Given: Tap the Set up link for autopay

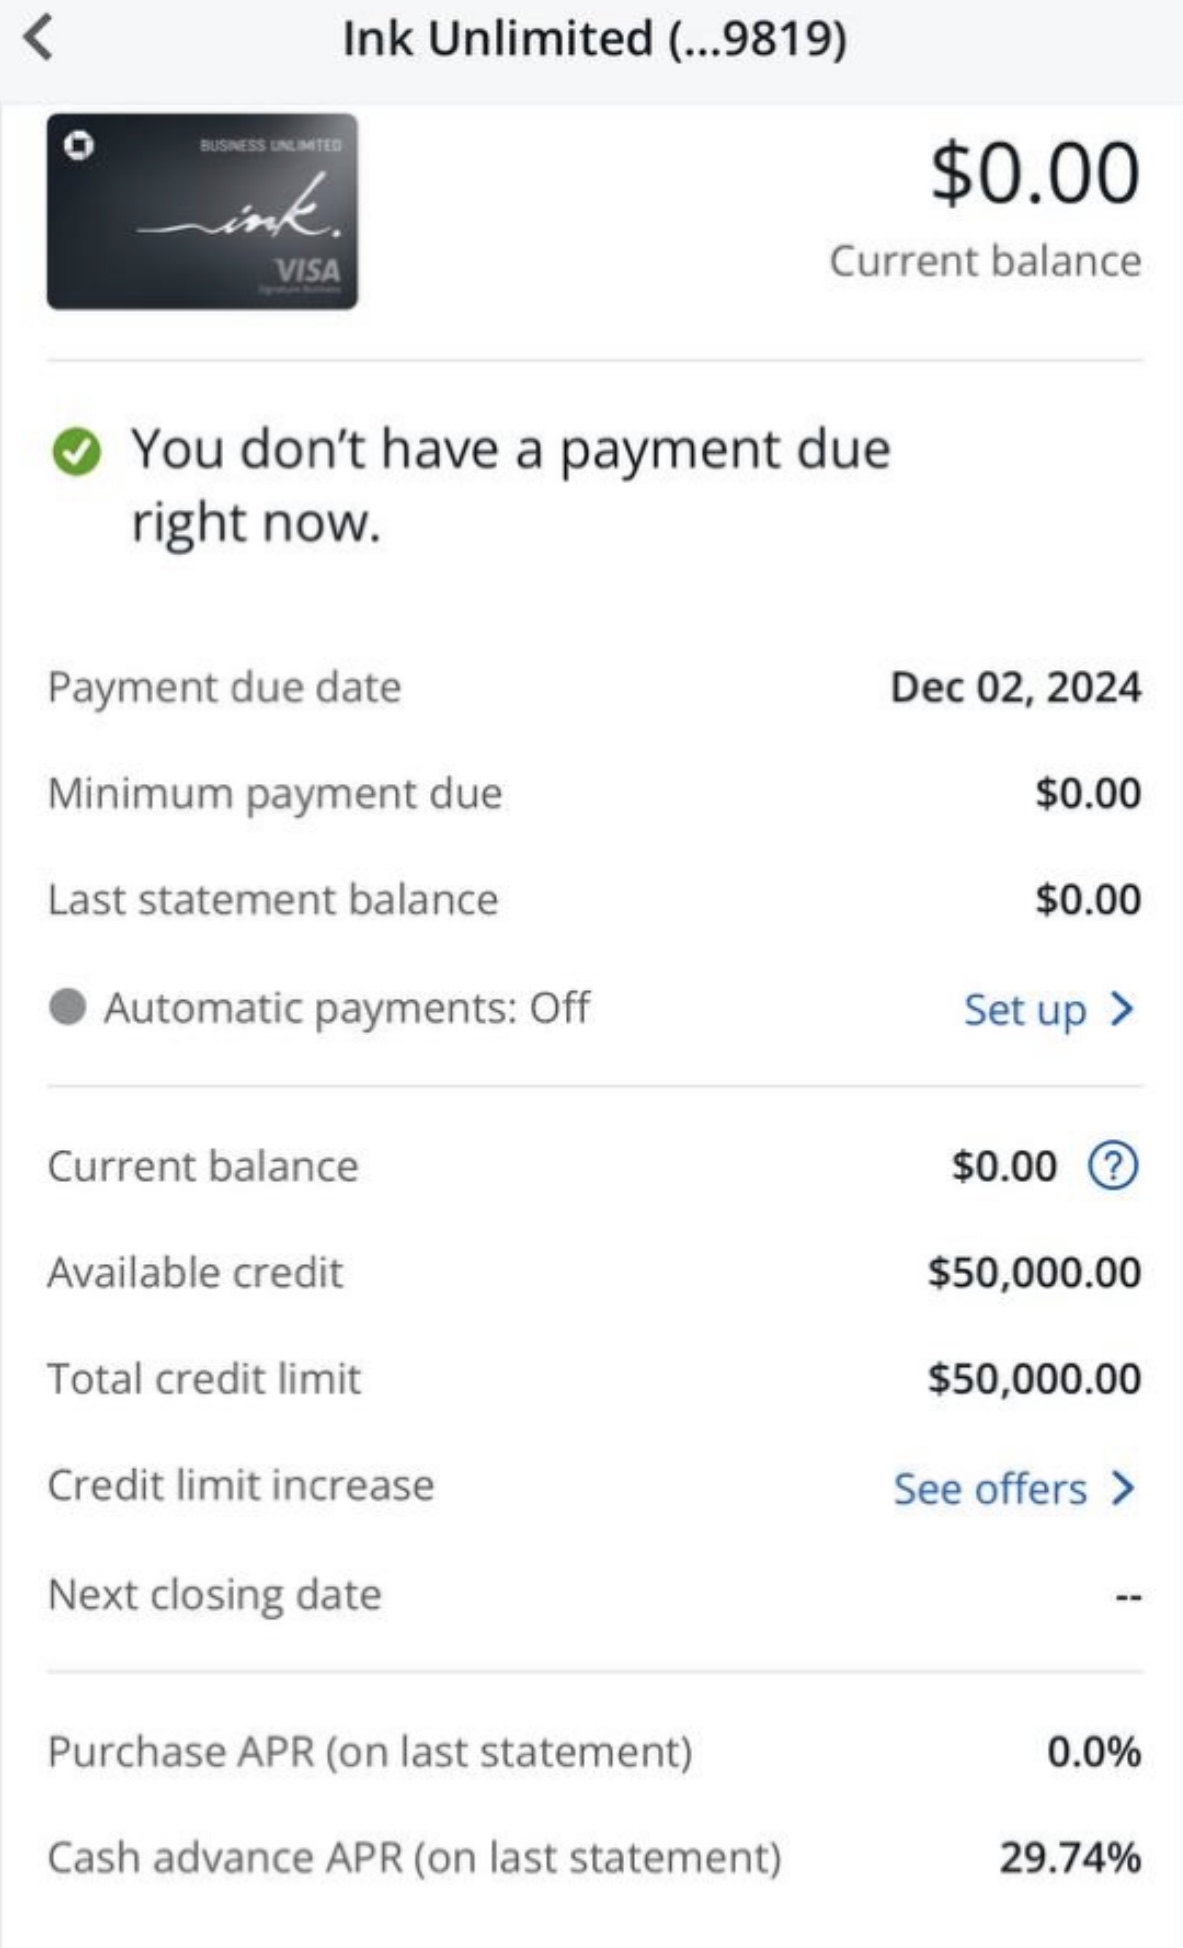Looking at the screenshot, I should pyautogui.click(x=1025, y=1010).
